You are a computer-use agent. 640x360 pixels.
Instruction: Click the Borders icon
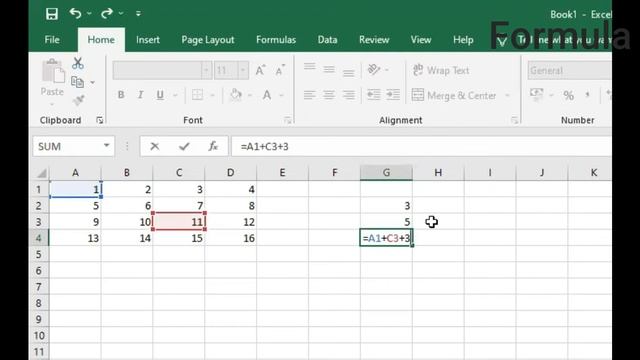coord(198,95)
